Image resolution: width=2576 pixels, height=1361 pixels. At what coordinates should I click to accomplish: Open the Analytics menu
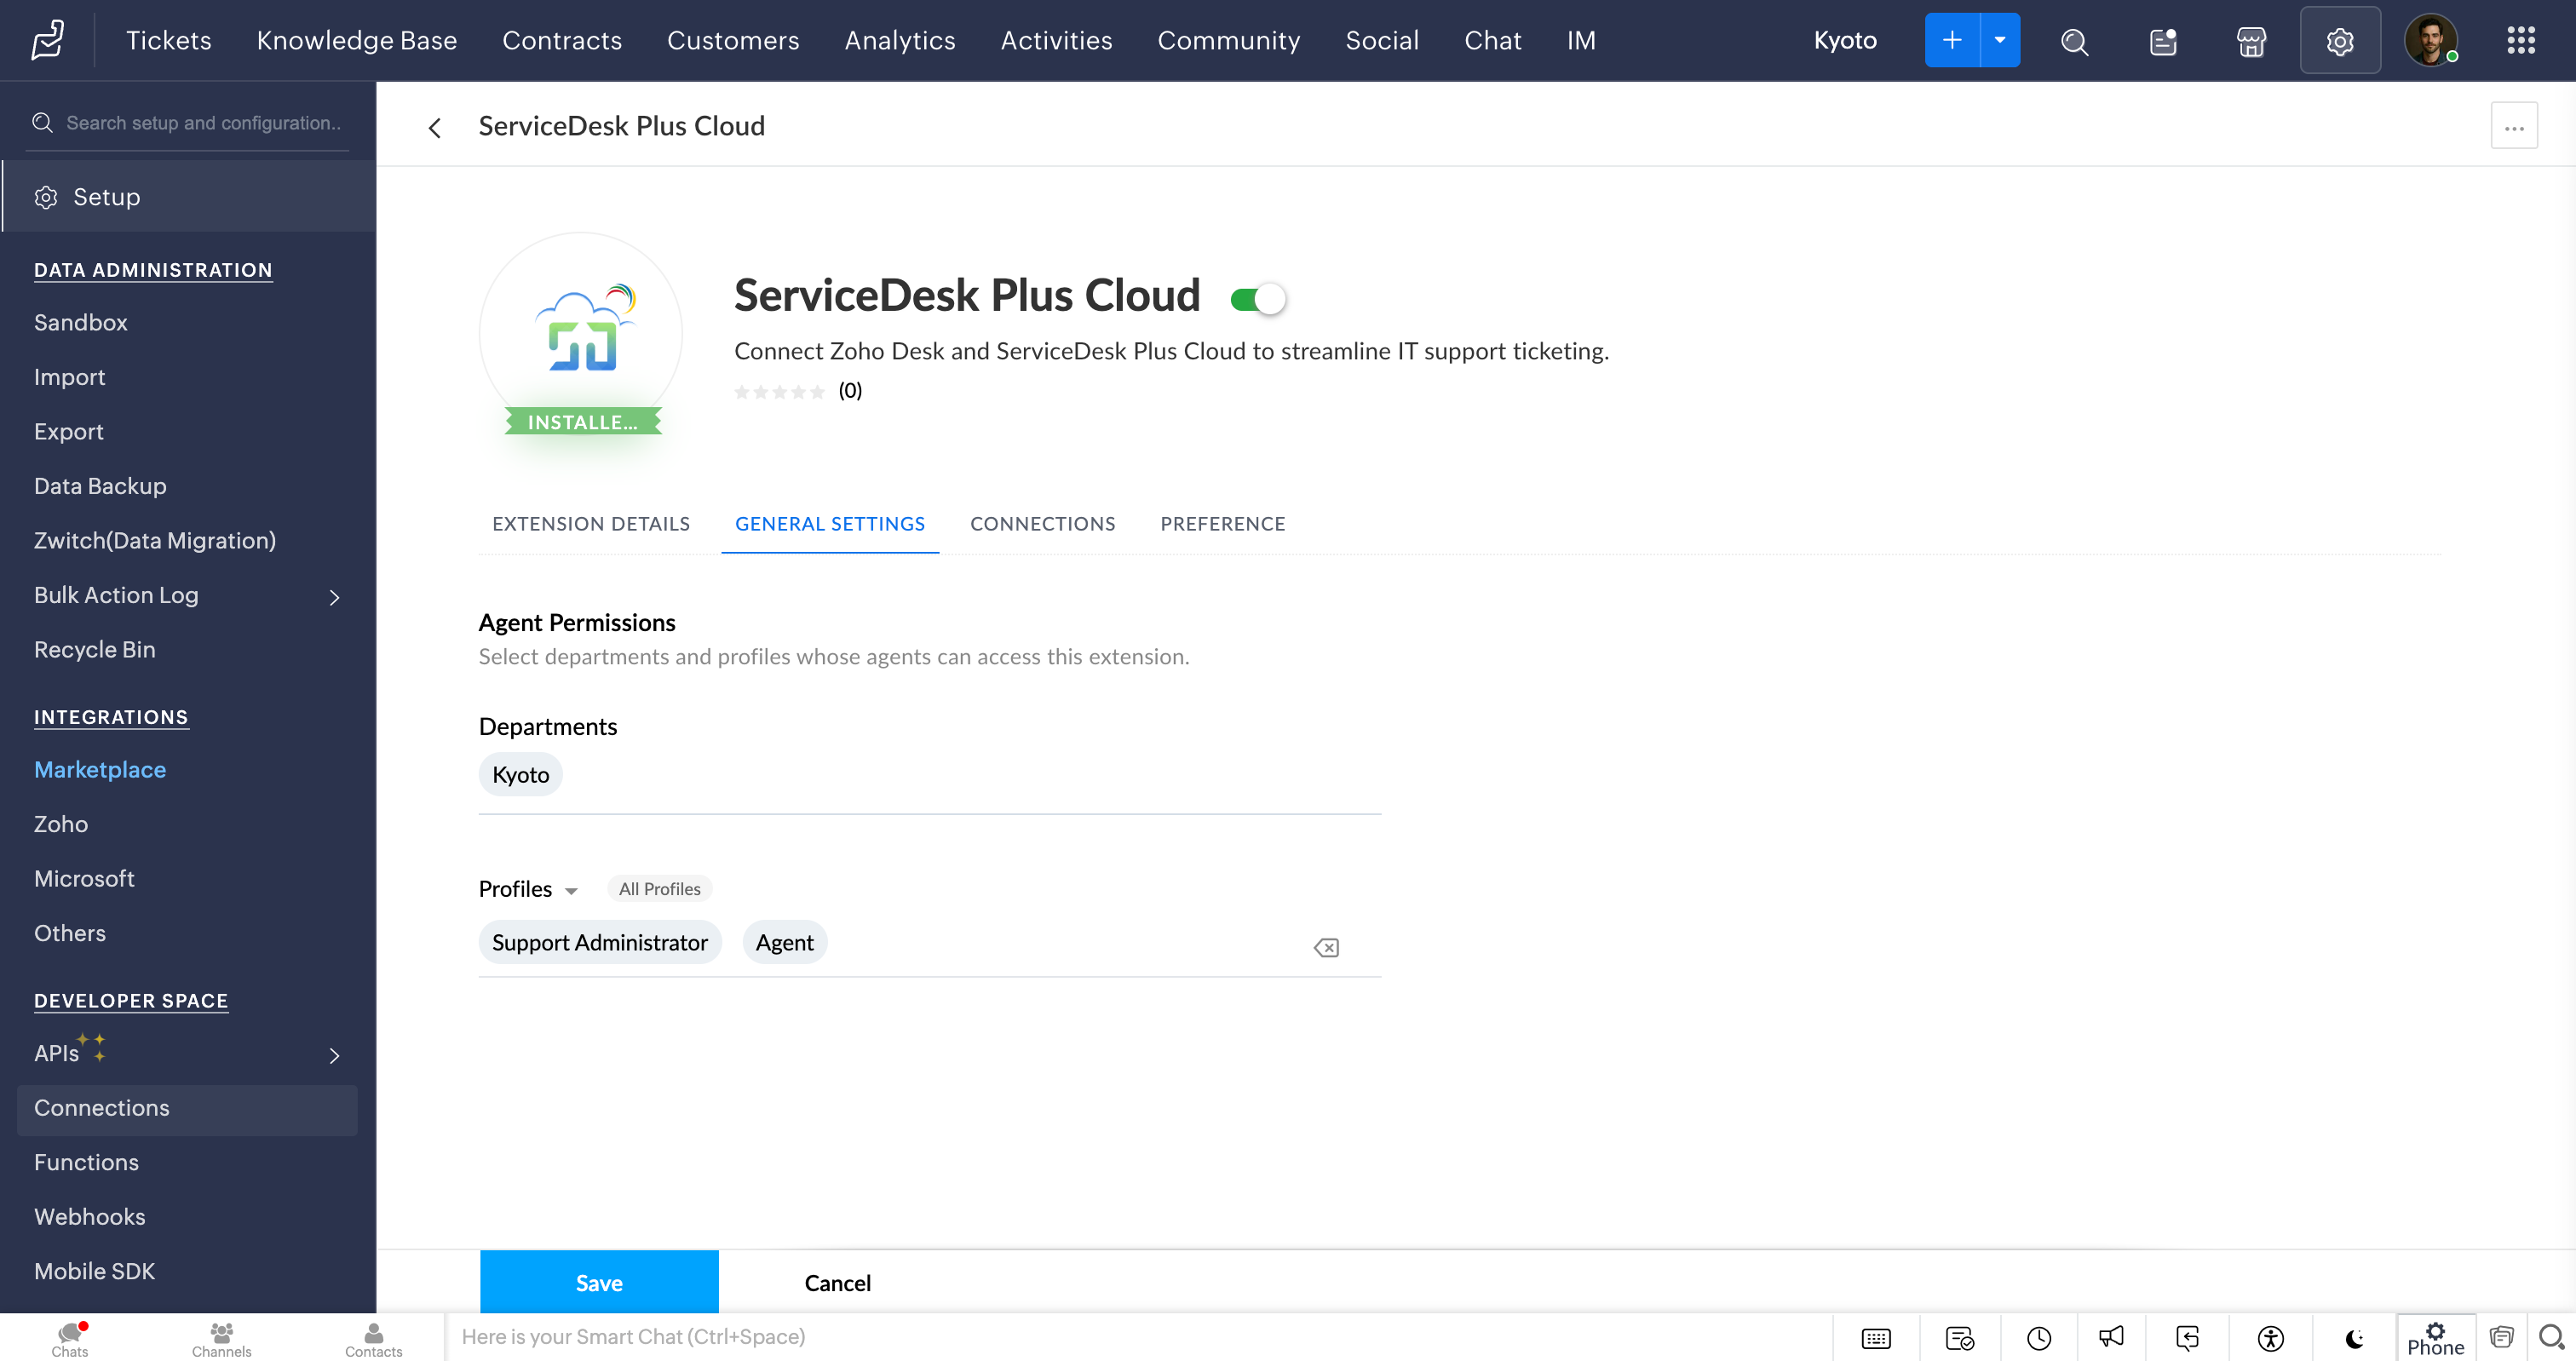[x=900, y=40]
